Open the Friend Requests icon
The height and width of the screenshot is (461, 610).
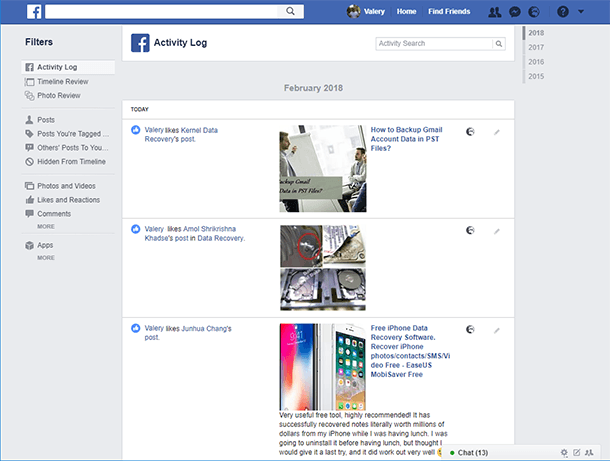coord(494,12)
